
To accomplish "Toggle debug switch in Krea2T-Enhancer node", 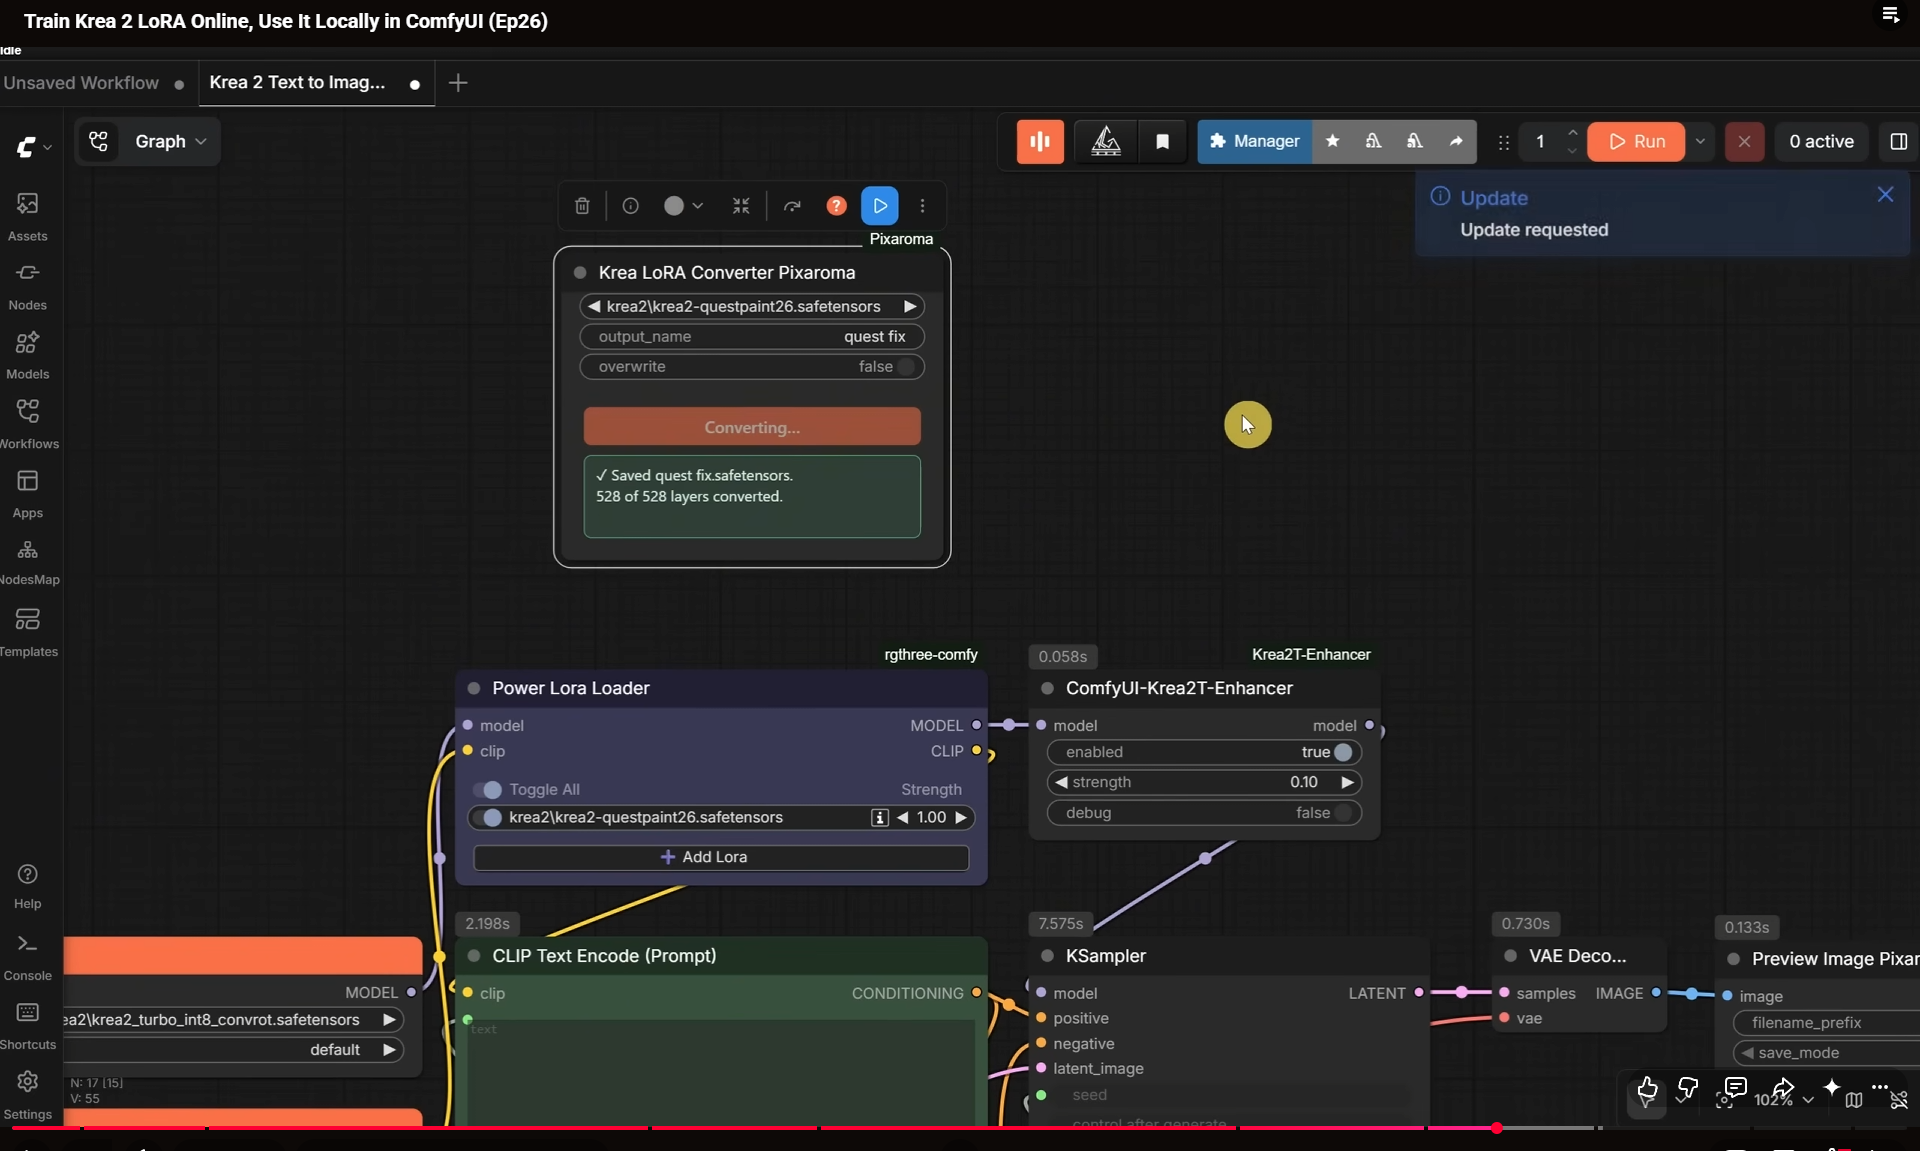I will click(1342, 813).
